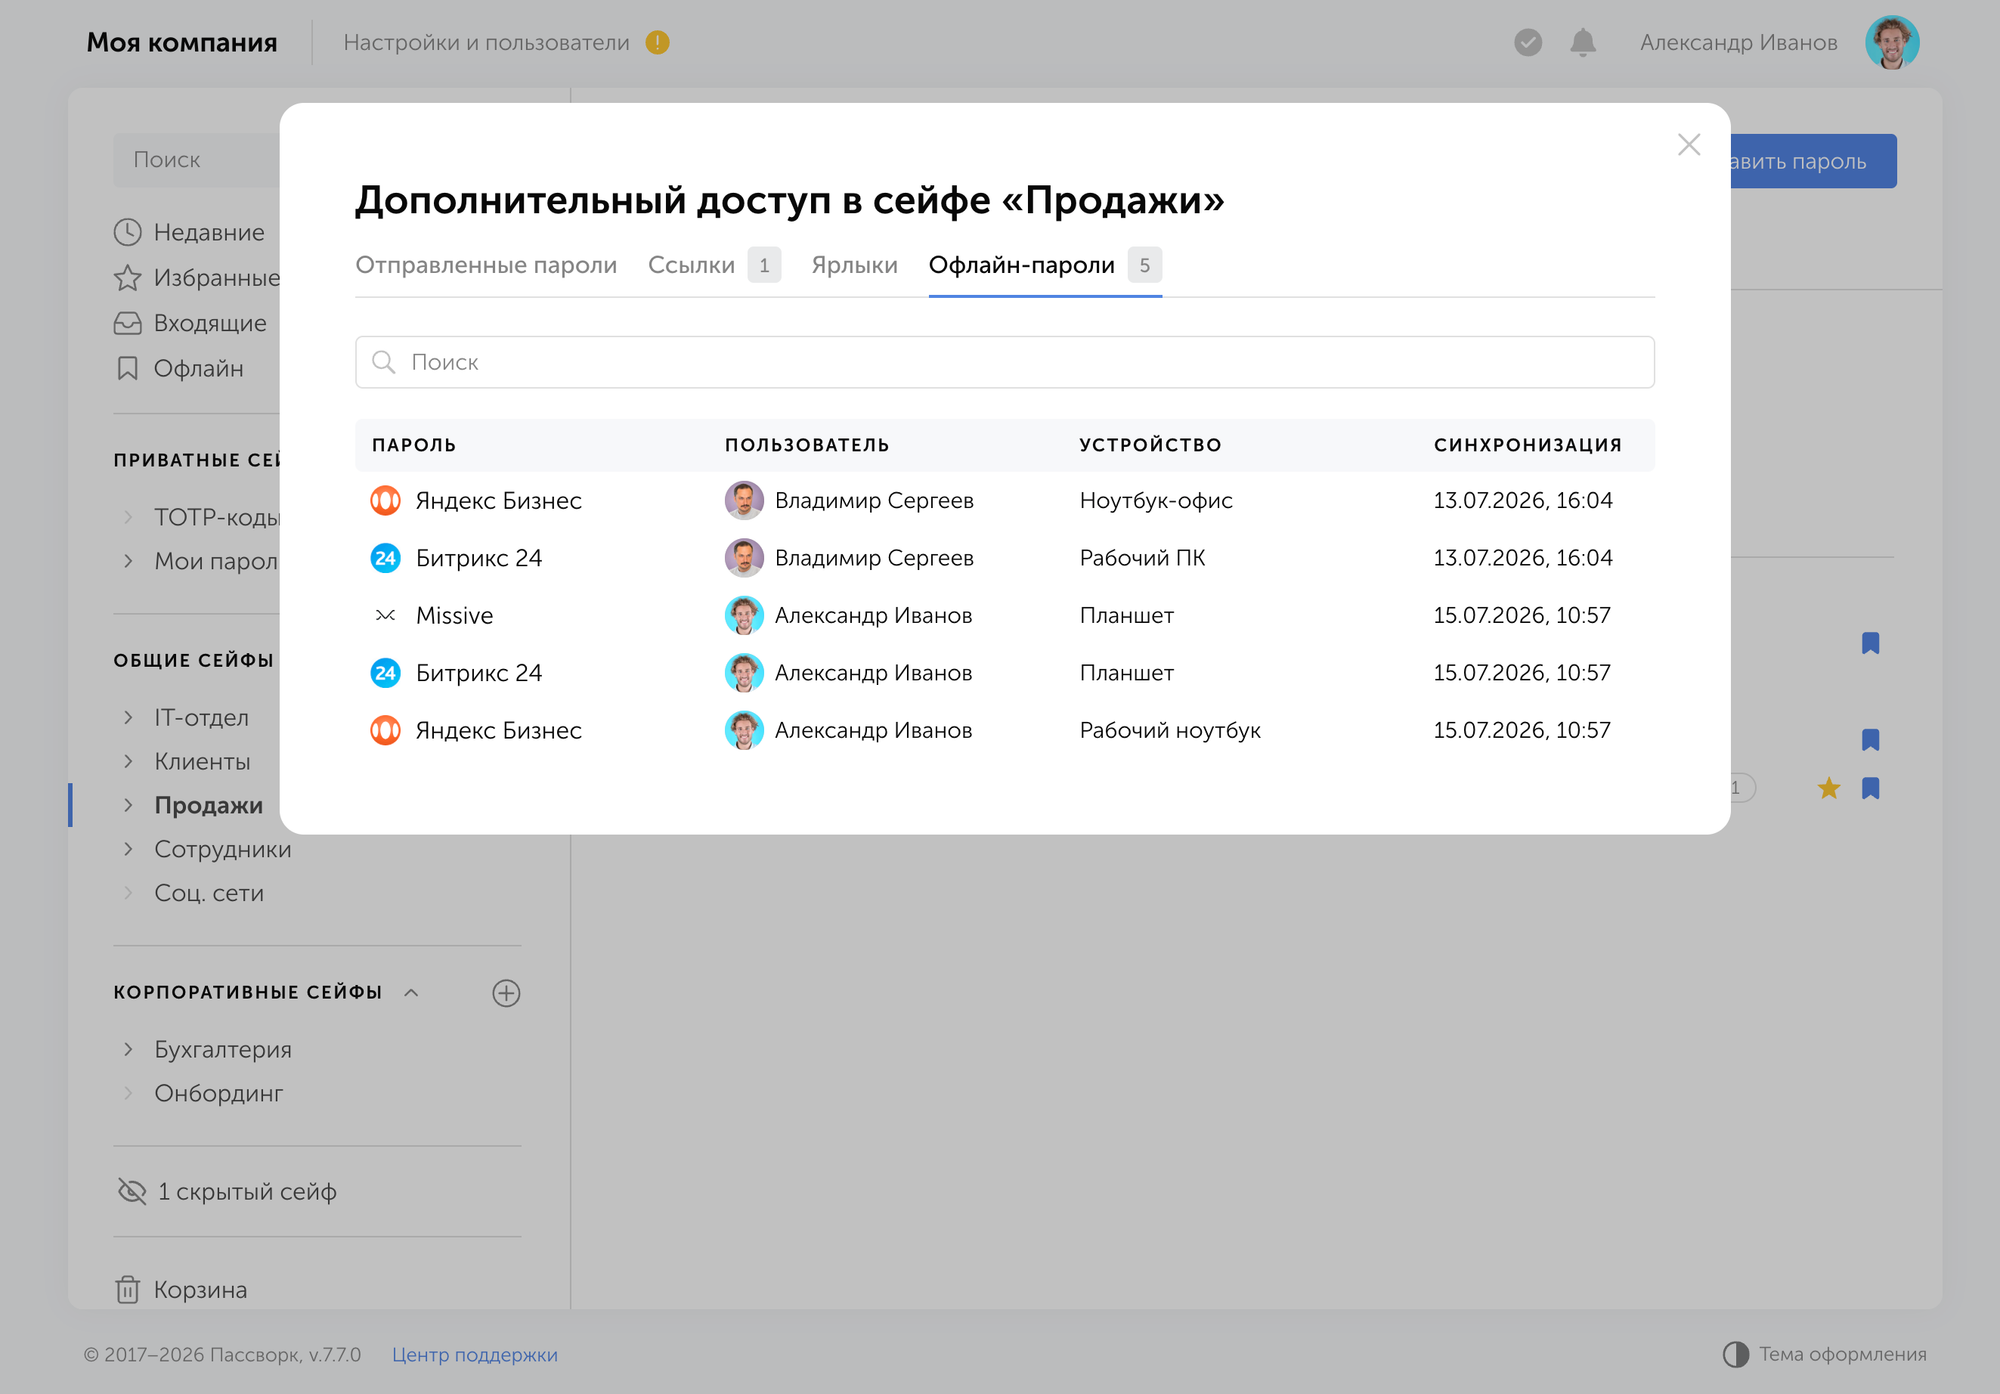Sort by ПАРОЛЬ column header
This screenshot has height=1394, width=2000.
[x=414, y=445]
